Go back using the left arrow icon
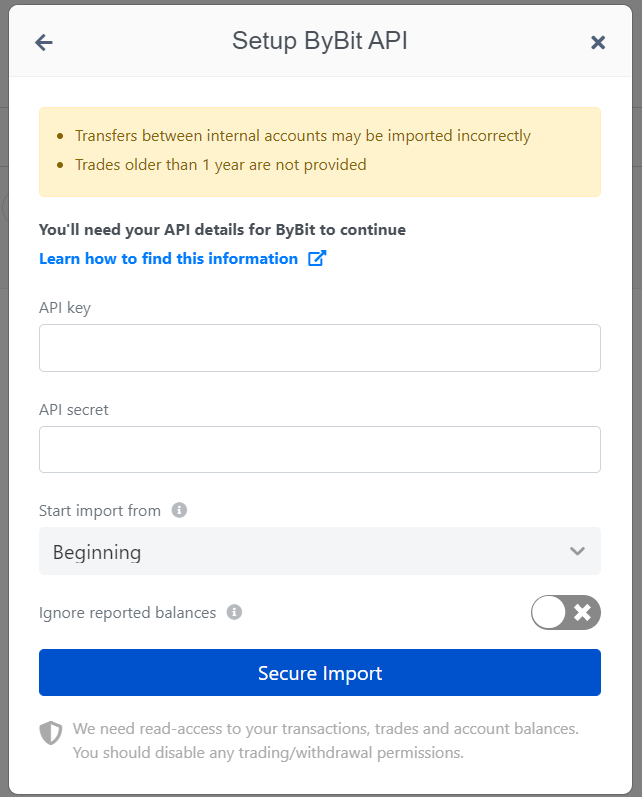The width and height of the screenshot is (642, 797). click(x=43, y=42)
